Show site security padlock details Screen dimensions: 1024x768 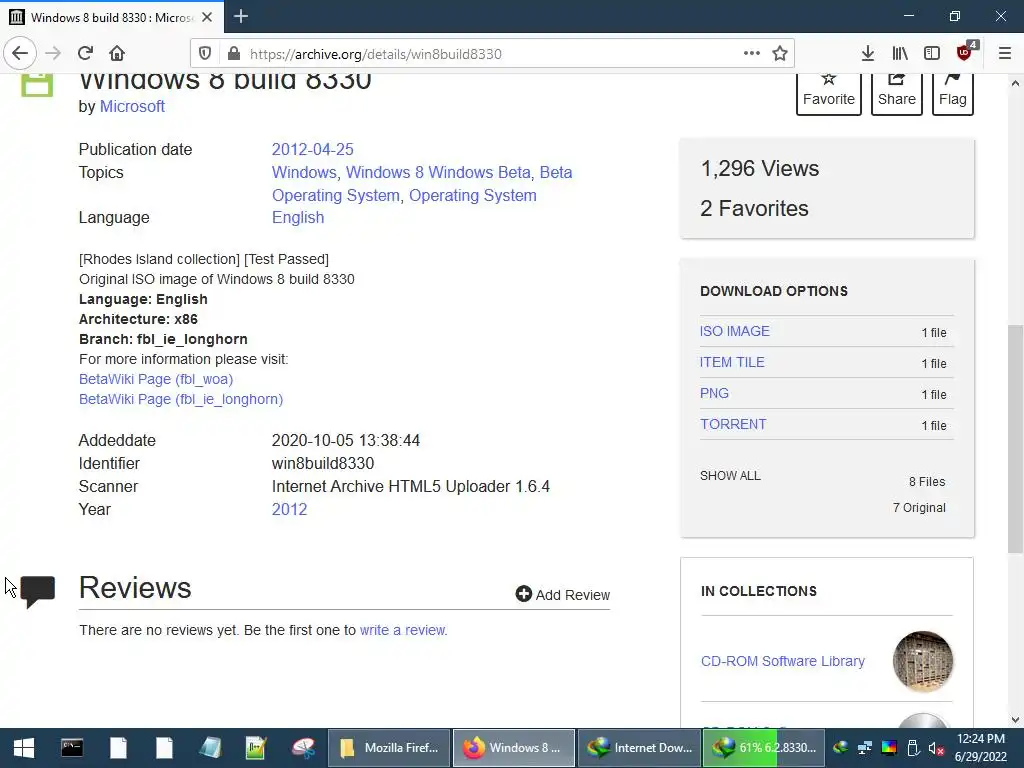(234, 54)
